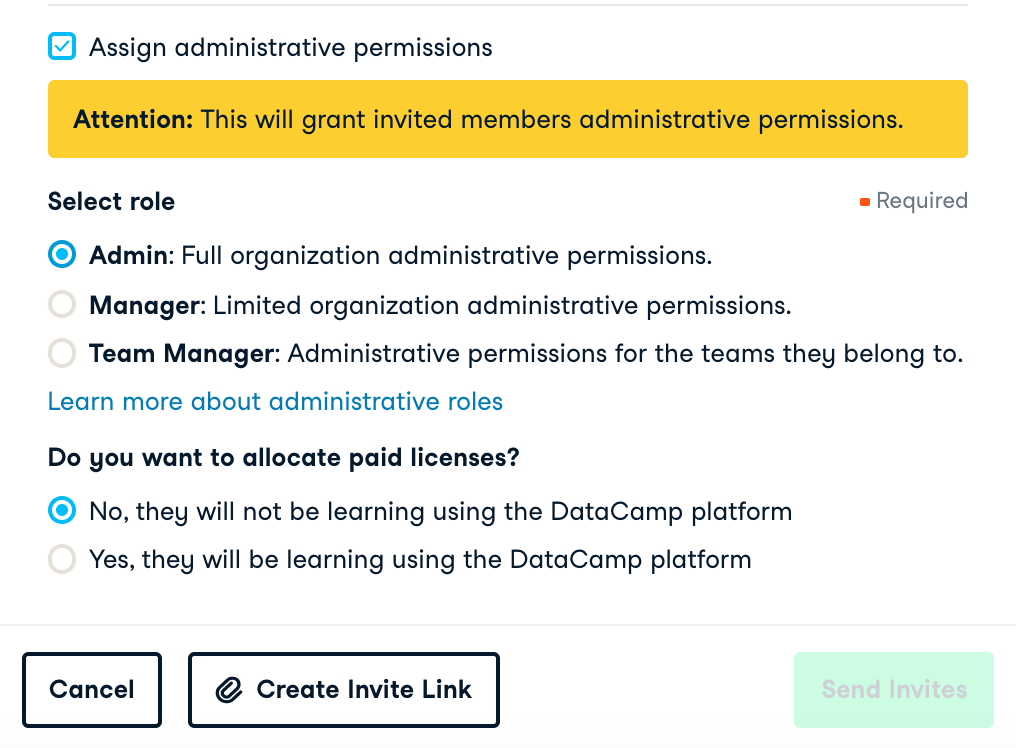Screen dimensions: 1016x748
Task: Select the Admin role radio button
Action: pos(62,255)
